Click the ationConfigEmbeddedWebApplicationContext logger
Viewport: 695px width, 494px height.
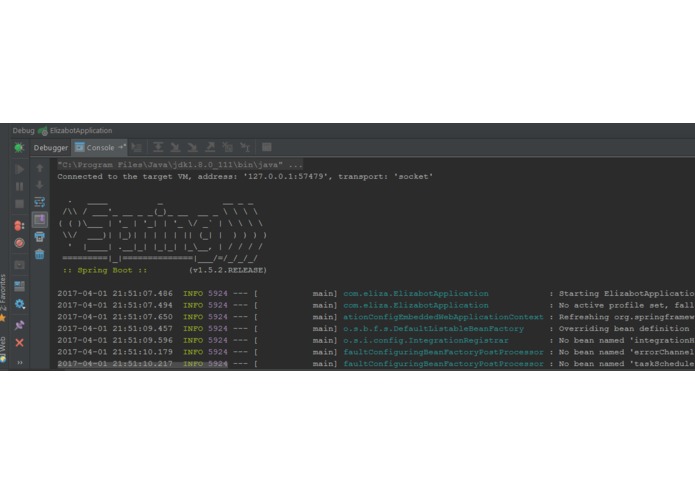443,317
